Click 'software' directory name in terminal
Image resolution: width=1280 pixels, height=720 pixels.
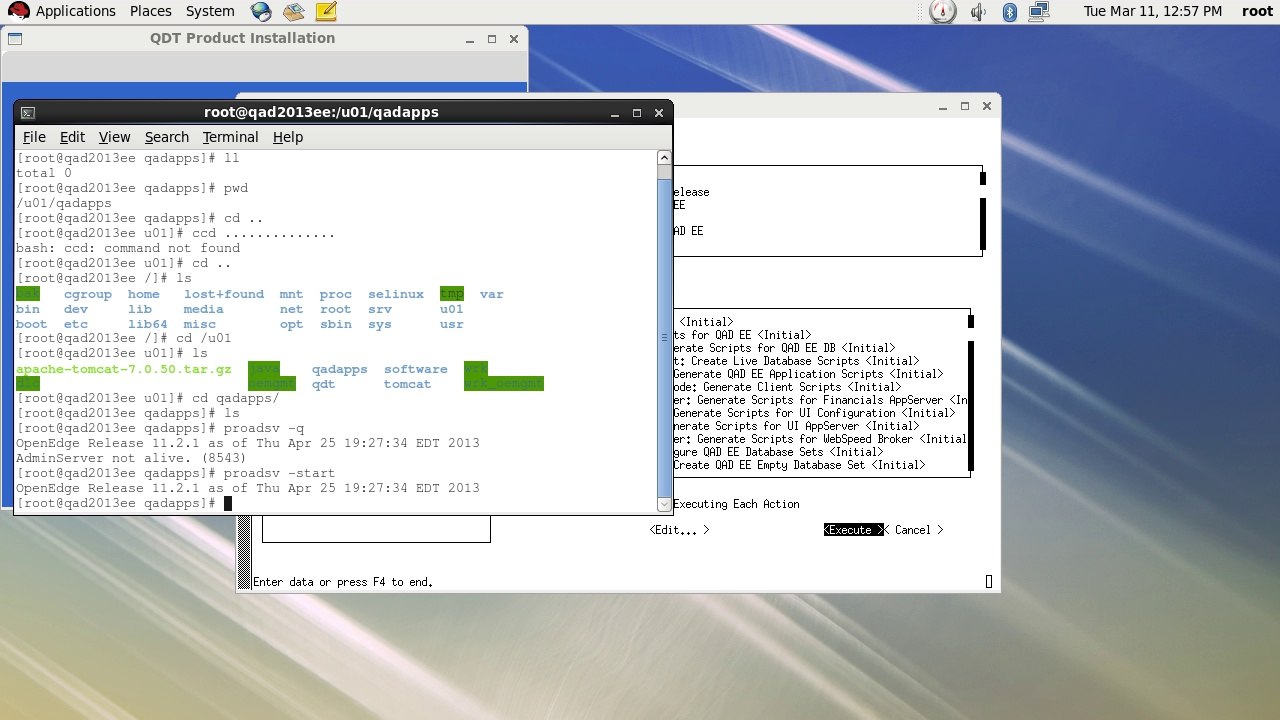(x=416, y=369)
